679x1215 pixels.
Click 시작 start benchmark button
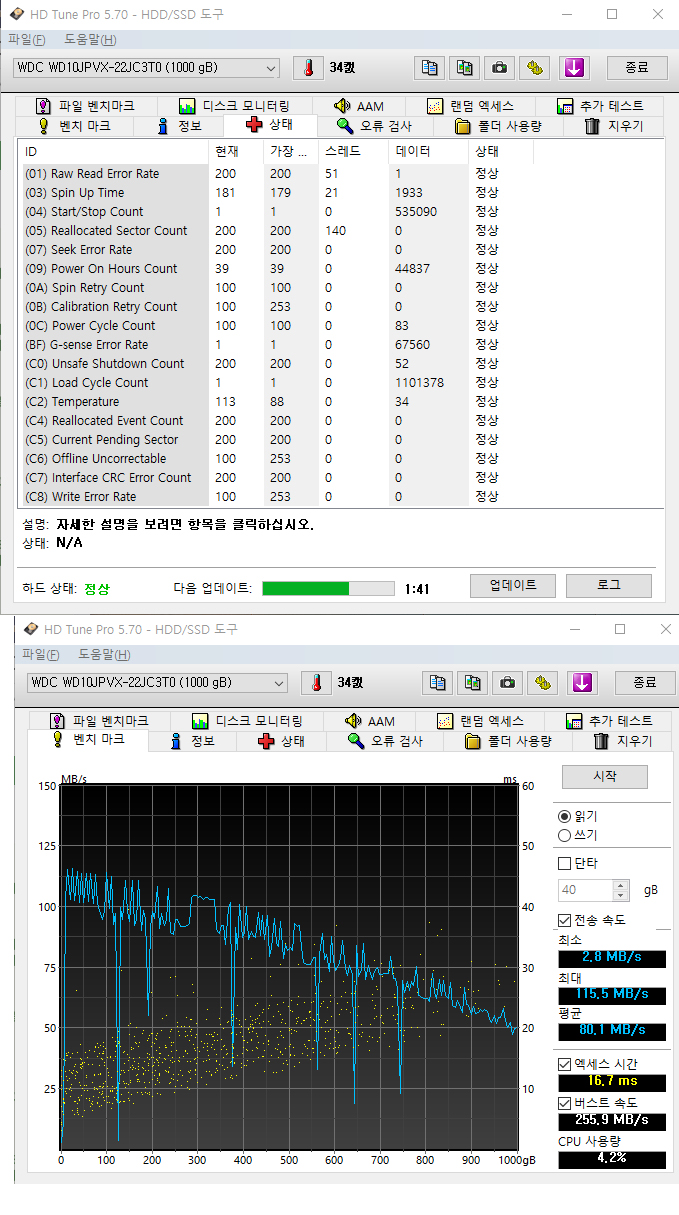[605, 776]
